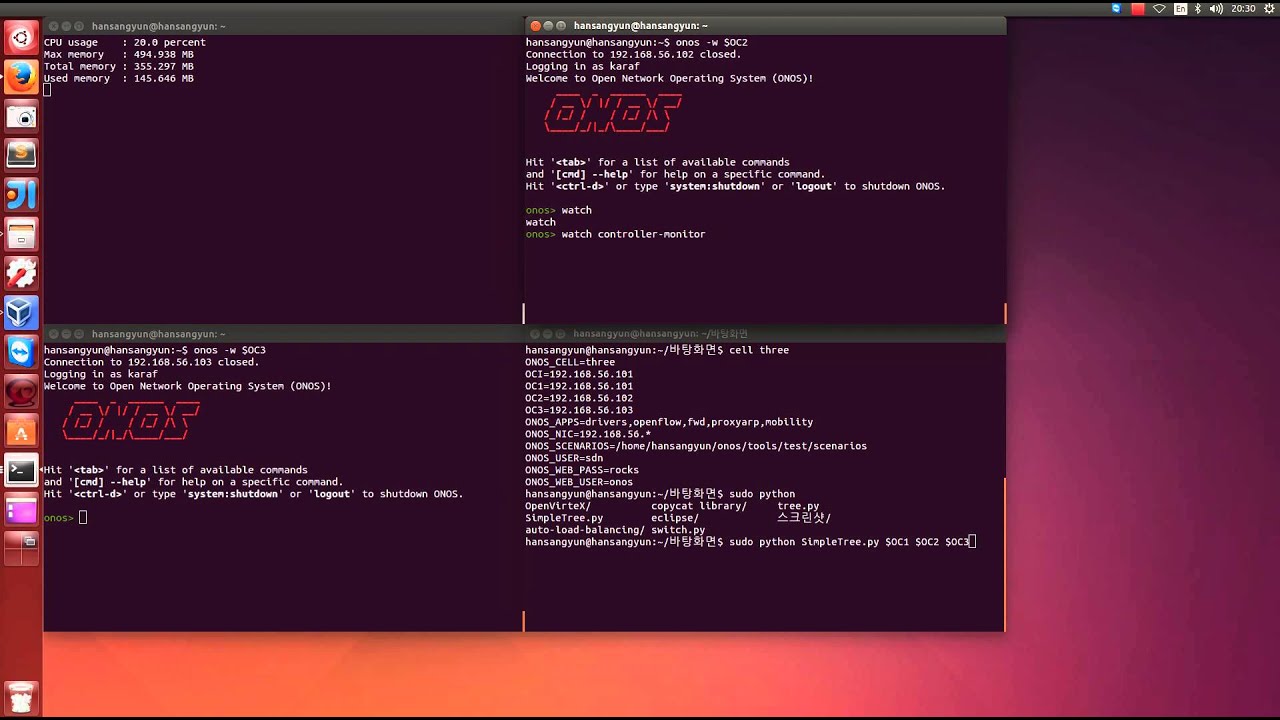Image resolution: width=1280 pixels, height=720 pixels.
Task: Open the blue JI application icon
Action: (x=21, y=195)
